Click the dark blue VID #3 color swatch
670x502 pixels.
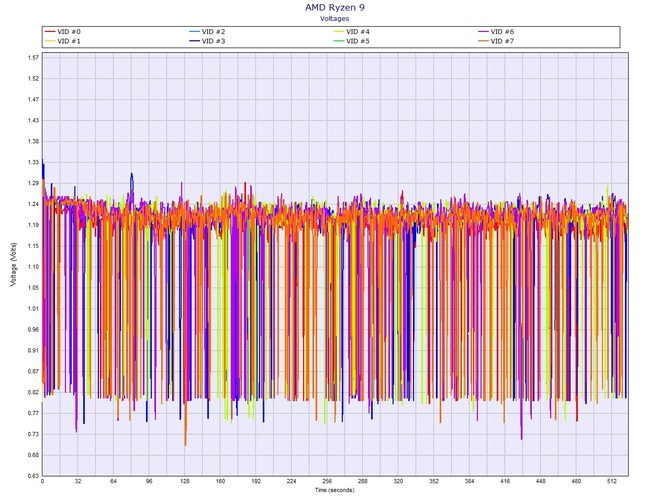[194, 41]
